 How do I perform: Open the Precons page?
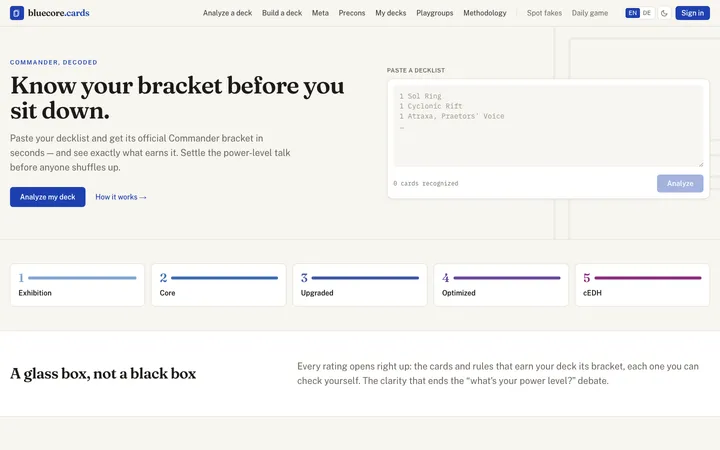pyautogui.click(x=352, y=13)
